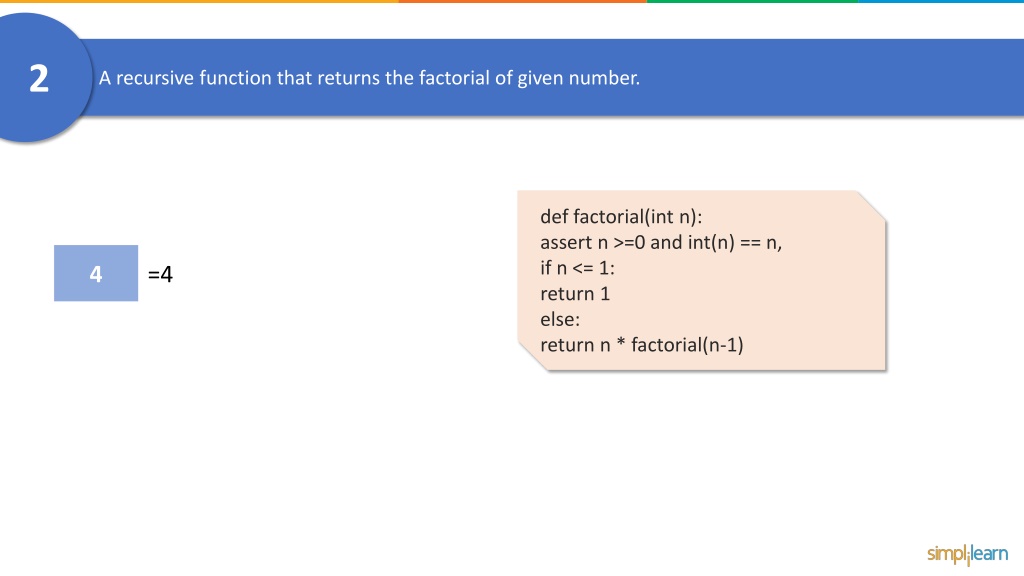
Task: Click the 'def factorial(int n):' line
Action: click(621, 217)
